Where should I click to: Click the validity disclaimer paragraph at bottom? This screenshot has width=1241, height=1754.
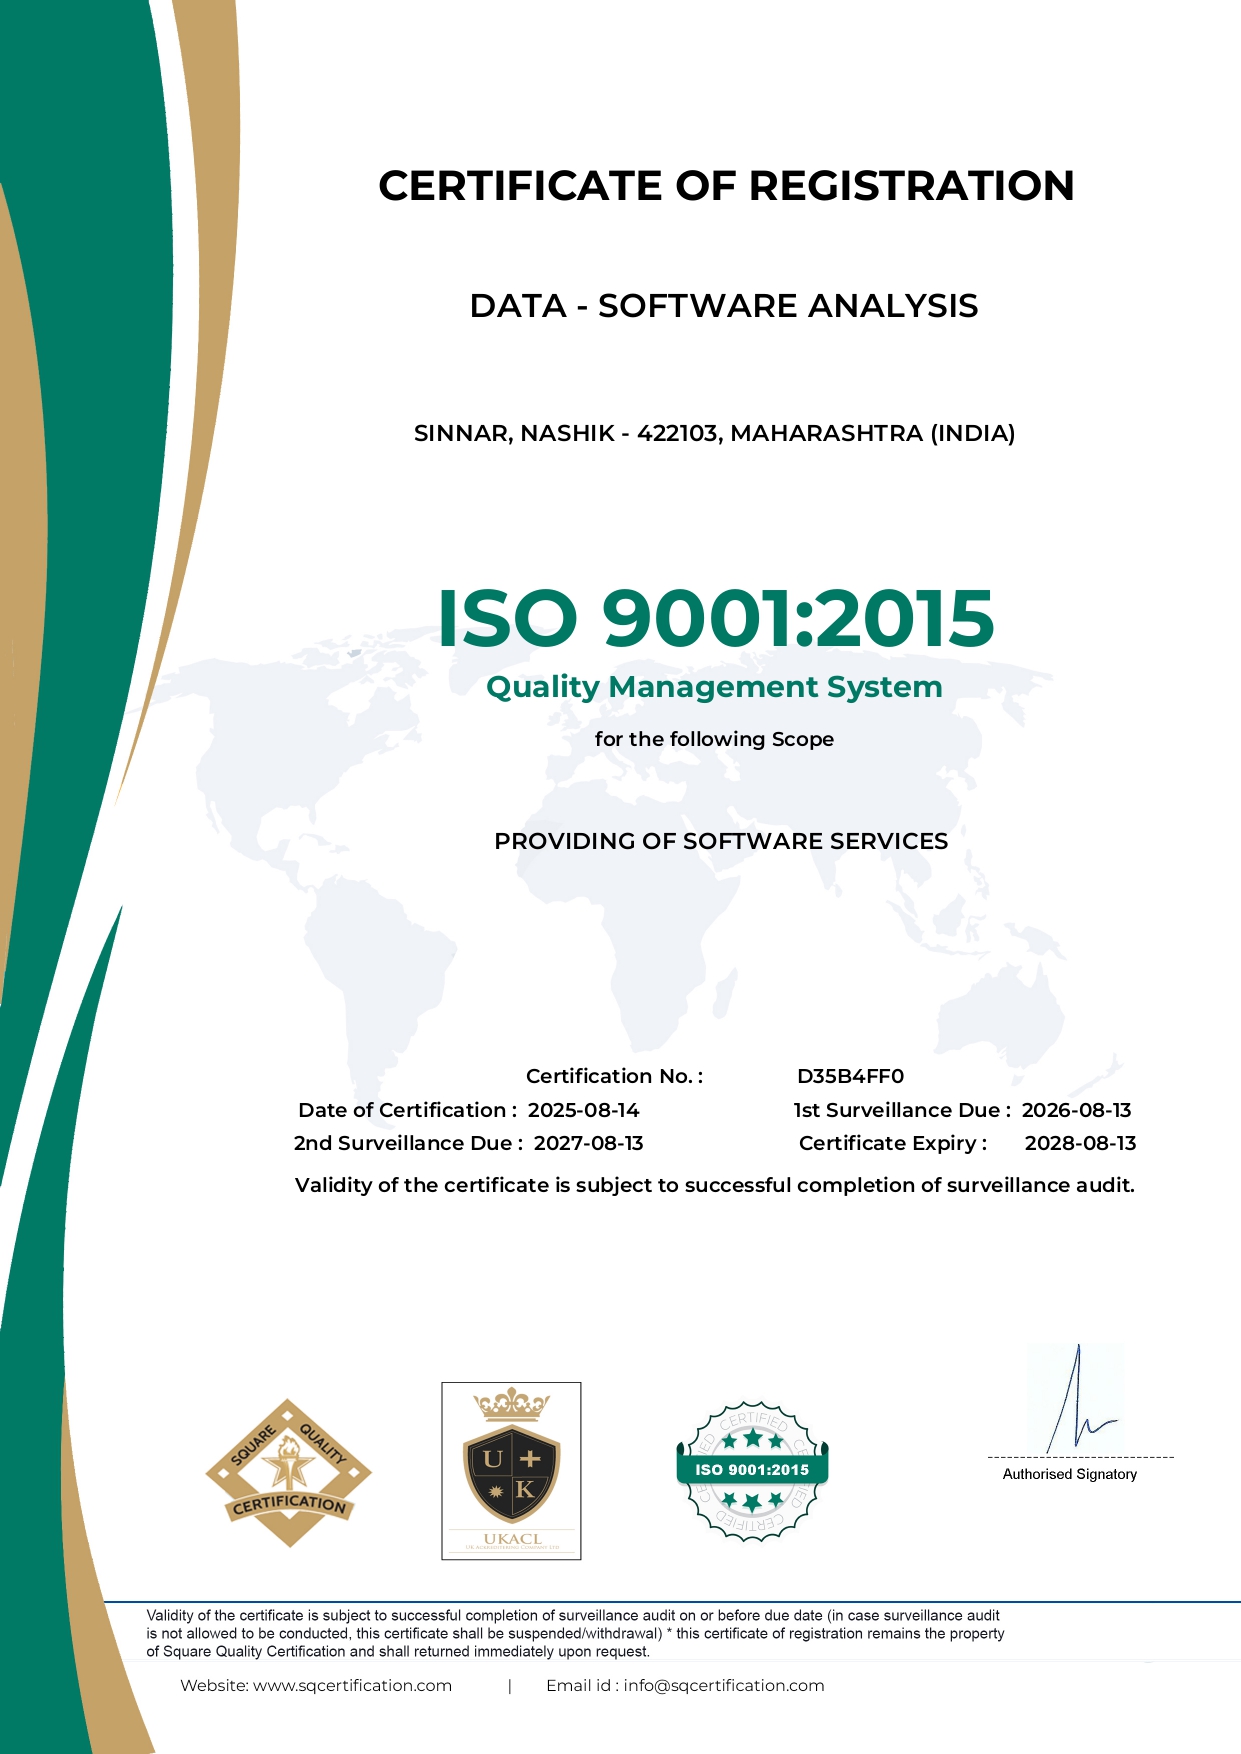575,1633
